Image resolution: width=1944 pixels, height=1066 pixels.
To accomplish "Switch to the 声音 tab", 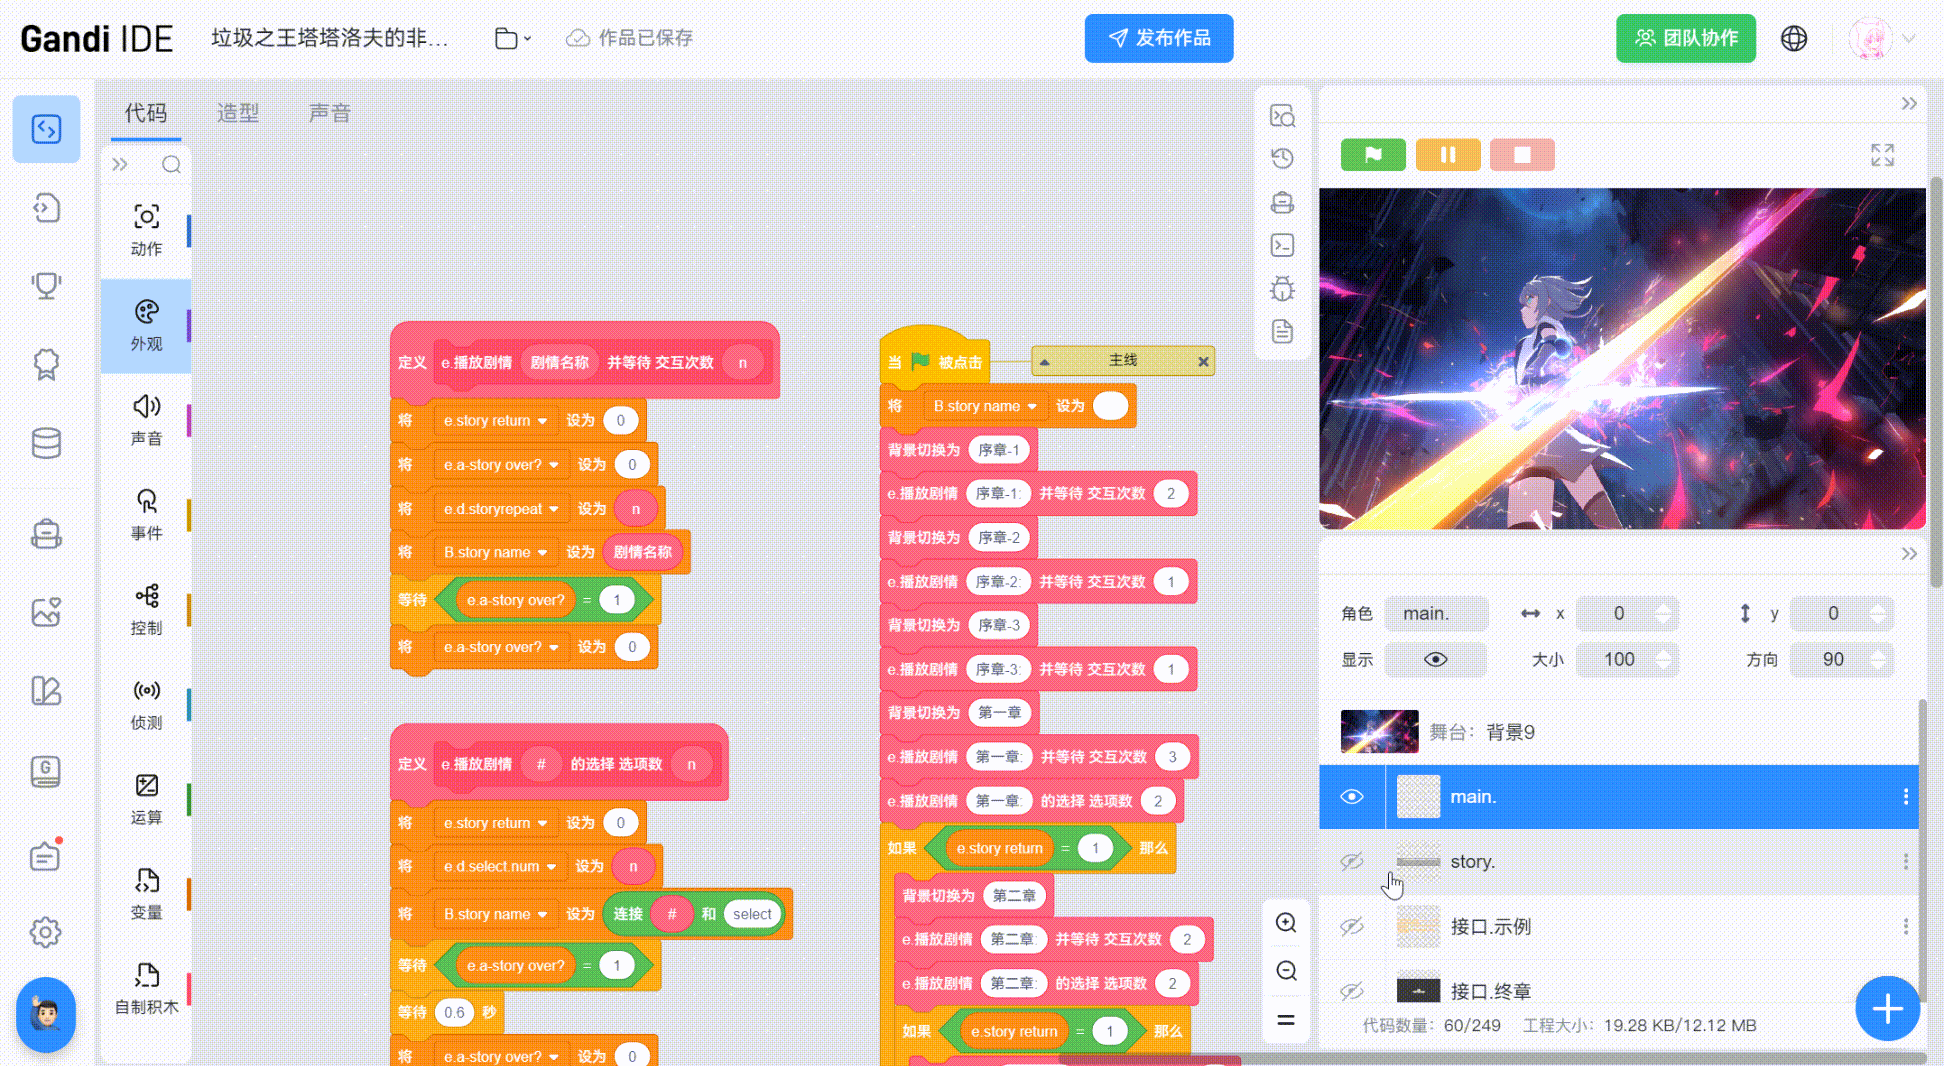I will [330, 113].
